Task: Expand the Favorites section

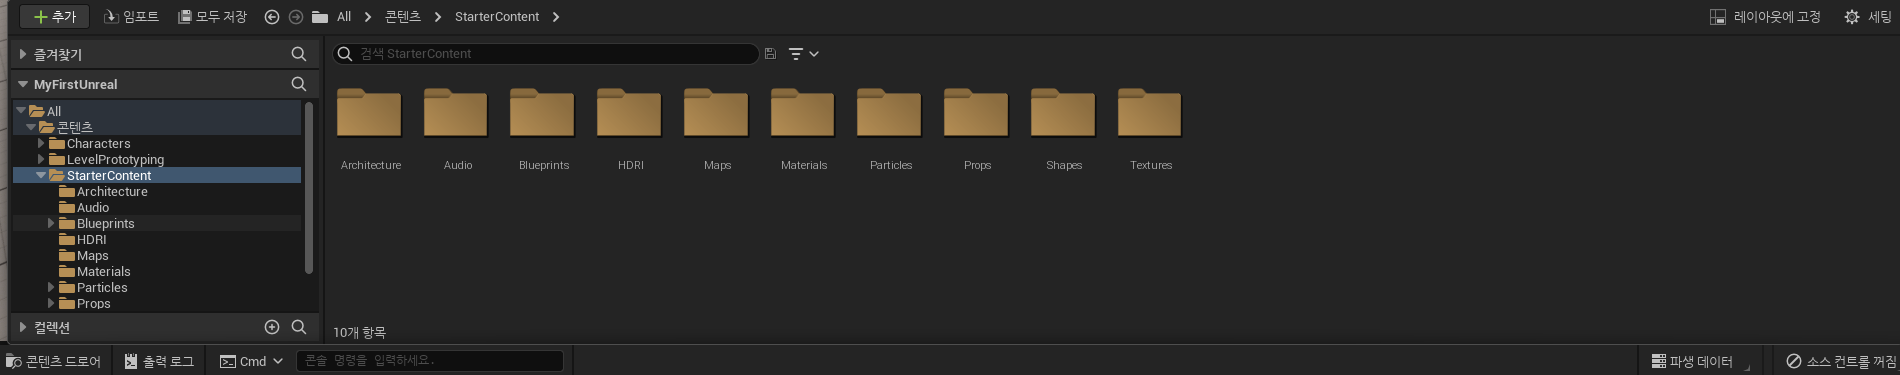Action: [x=23, y=54]
